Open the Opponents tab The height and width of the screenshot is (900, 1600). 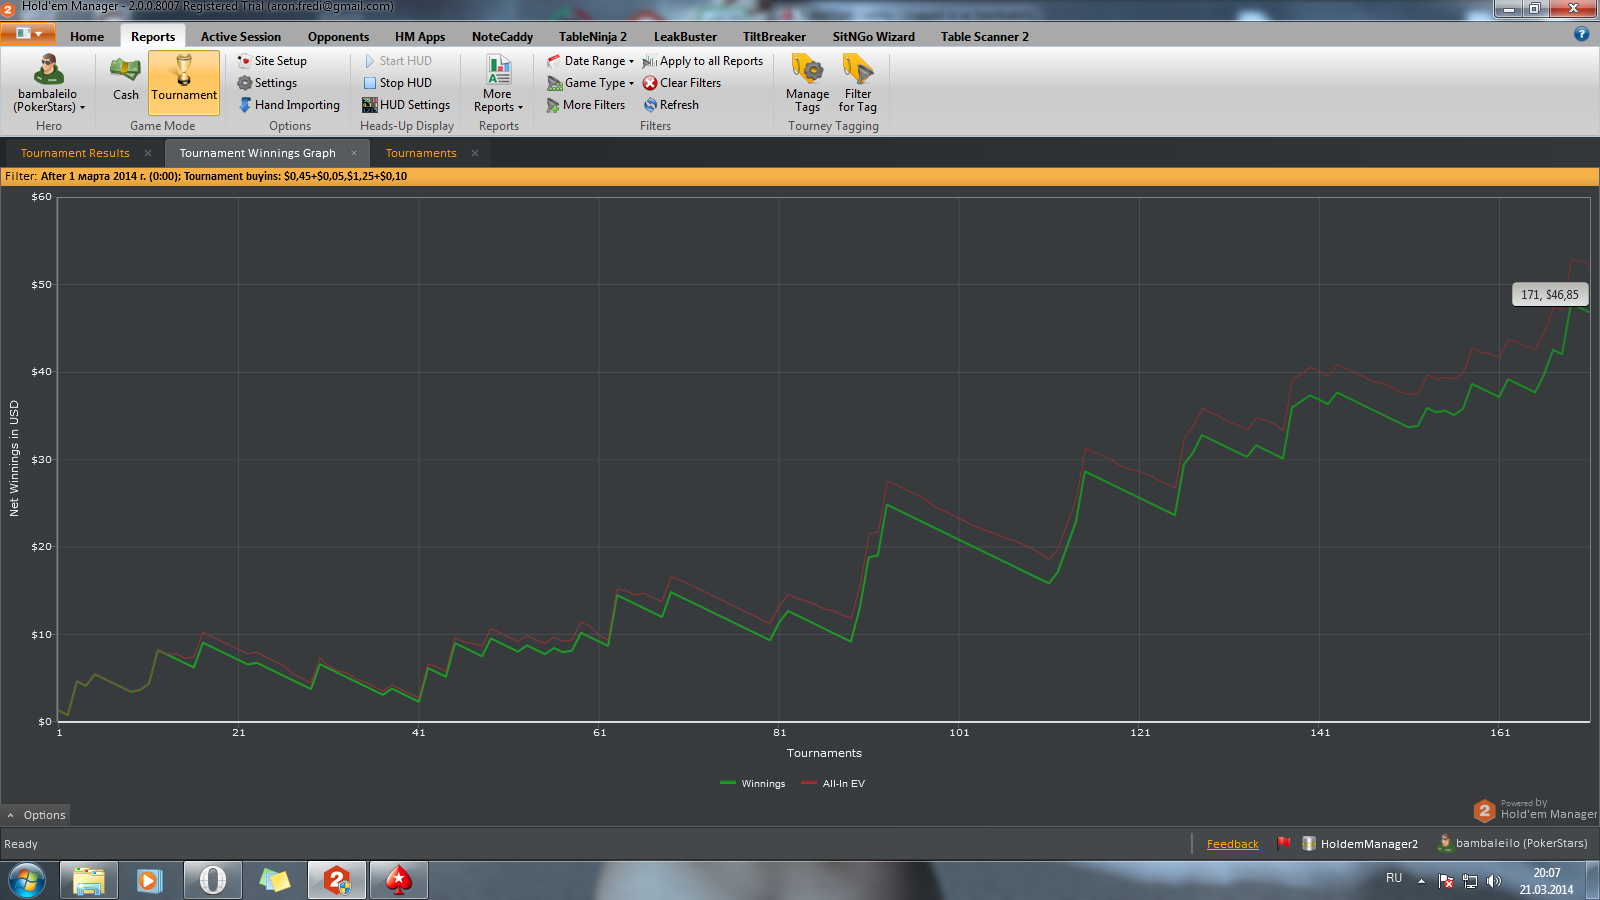338,37
